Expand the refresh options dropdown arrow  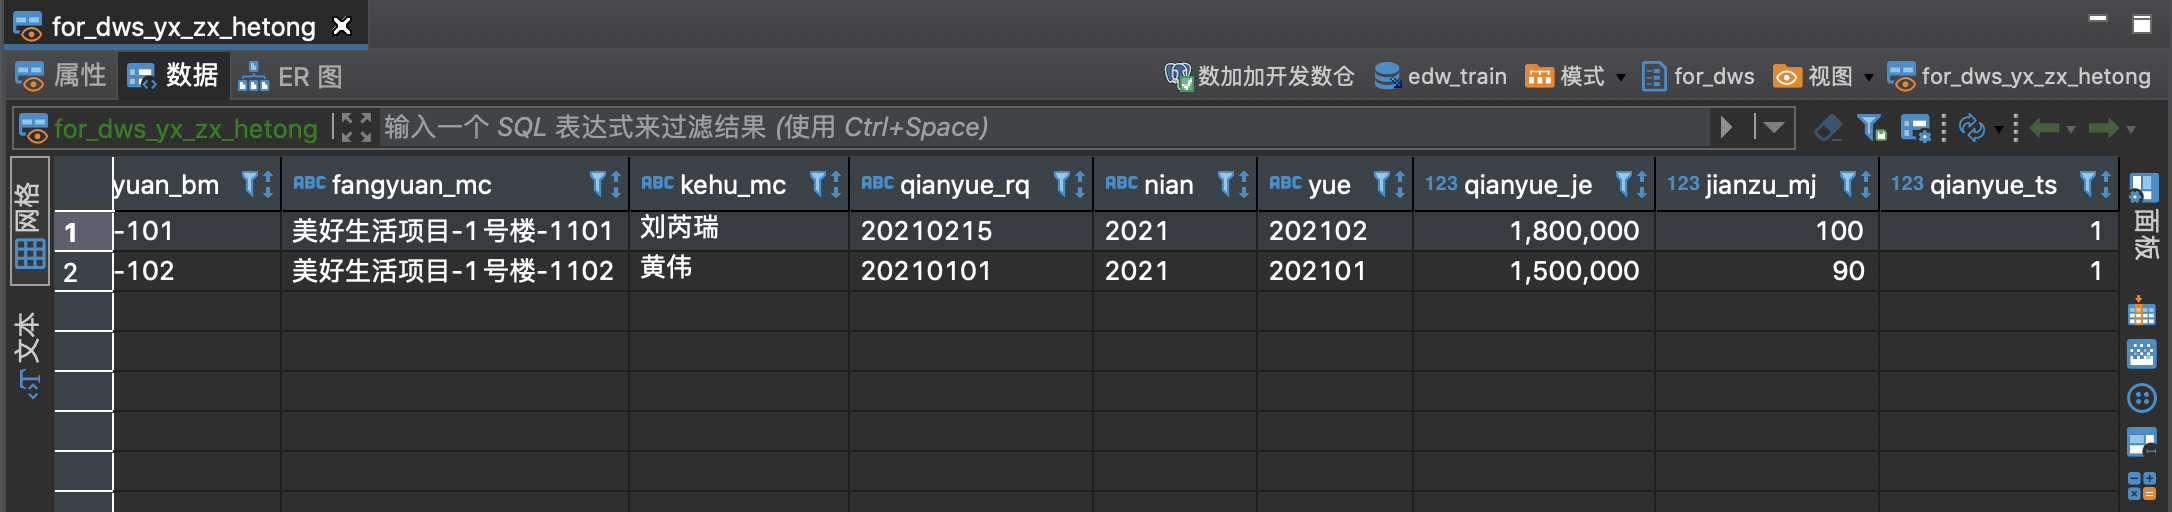[1998, 130]
